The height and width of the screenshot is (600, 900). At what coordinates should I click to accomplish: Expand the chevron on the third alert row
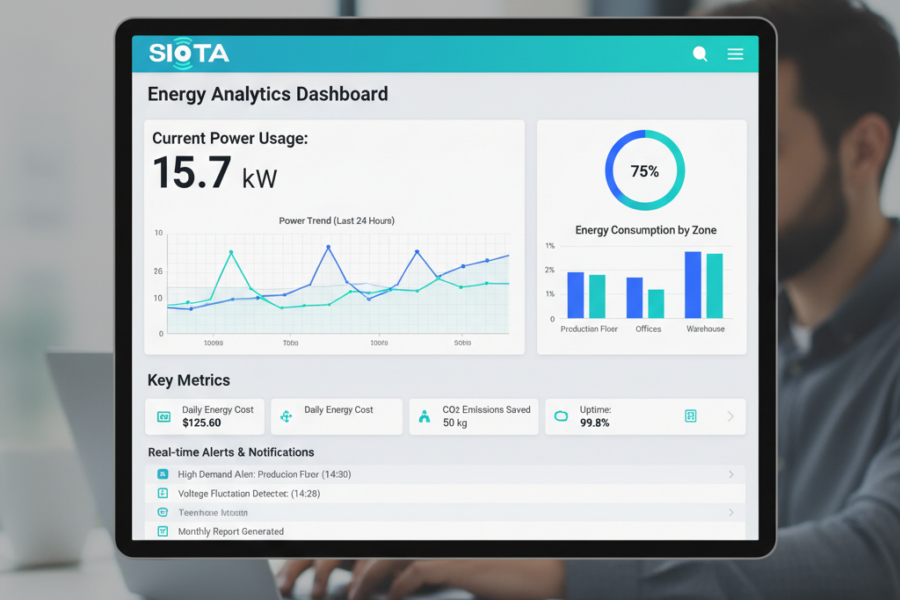click(x=731, y=512)
